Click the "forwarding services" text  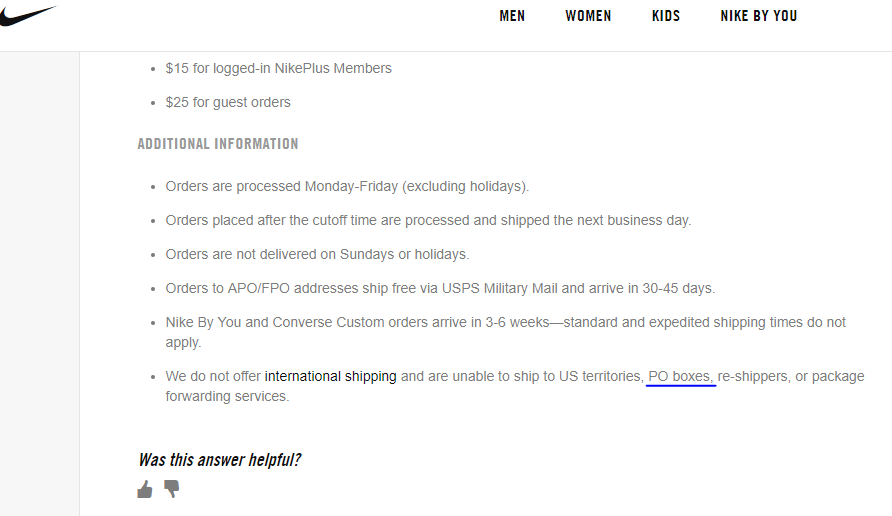coord(227,396)
